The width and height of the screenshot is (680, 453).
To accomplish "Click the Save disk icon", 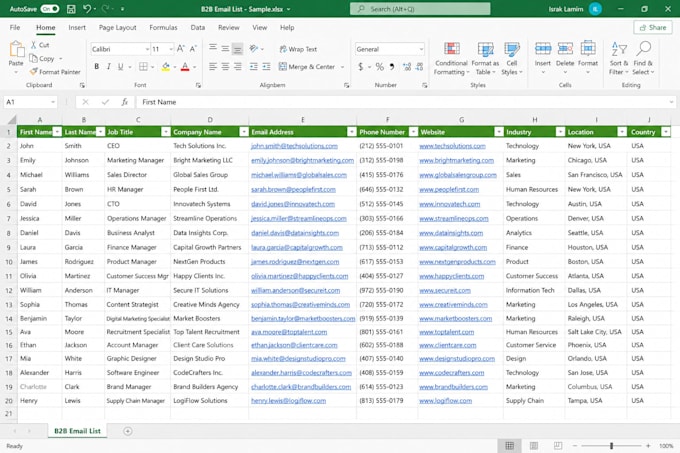I will click(71, 9).
